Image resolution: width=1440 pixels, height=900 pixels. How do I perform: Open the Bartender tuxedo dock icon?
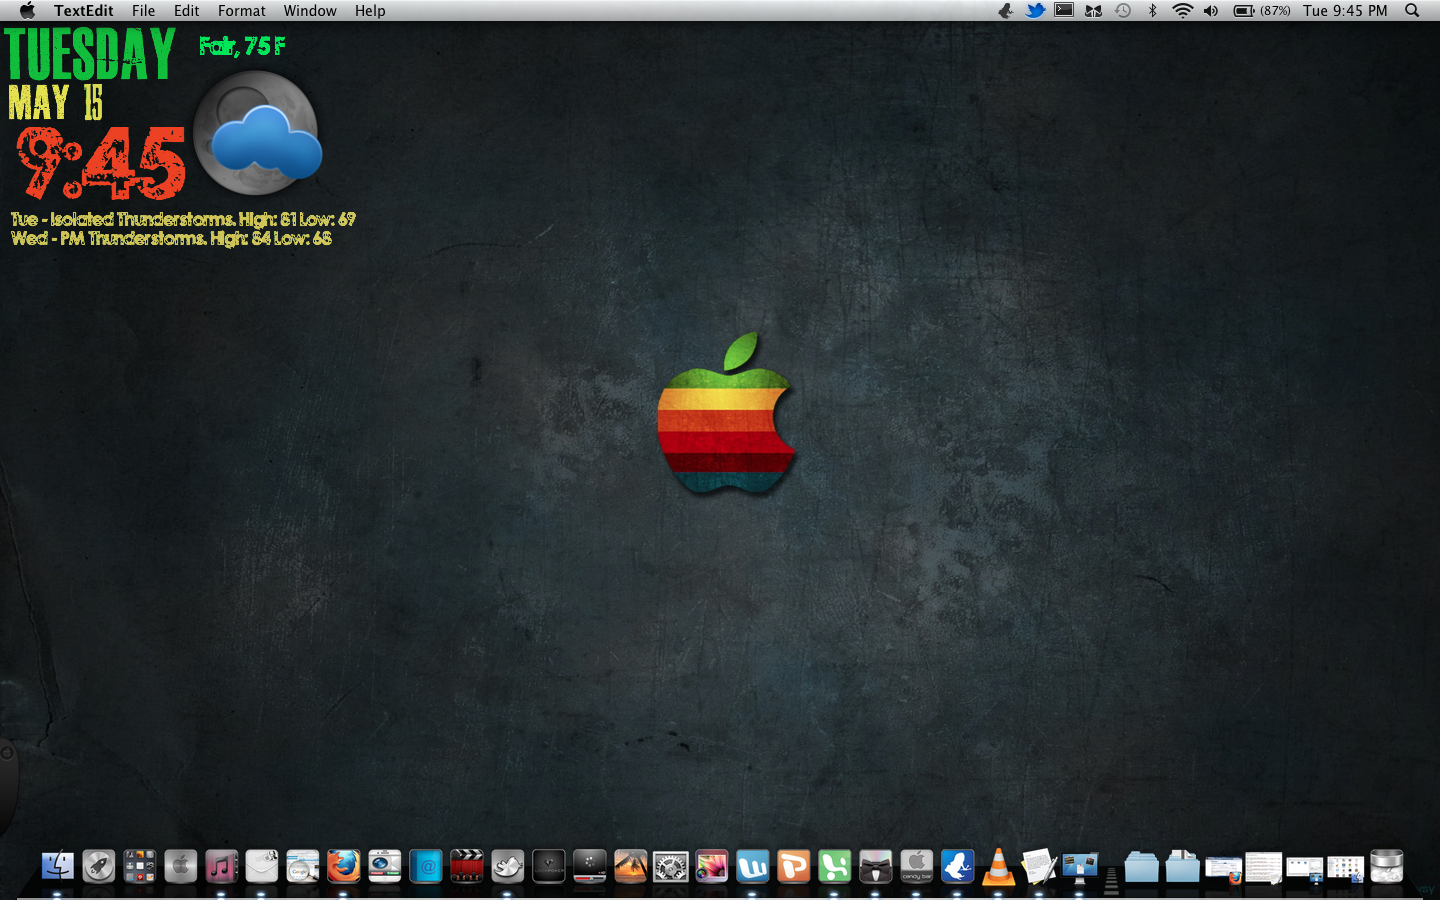(x=876, y=866)
